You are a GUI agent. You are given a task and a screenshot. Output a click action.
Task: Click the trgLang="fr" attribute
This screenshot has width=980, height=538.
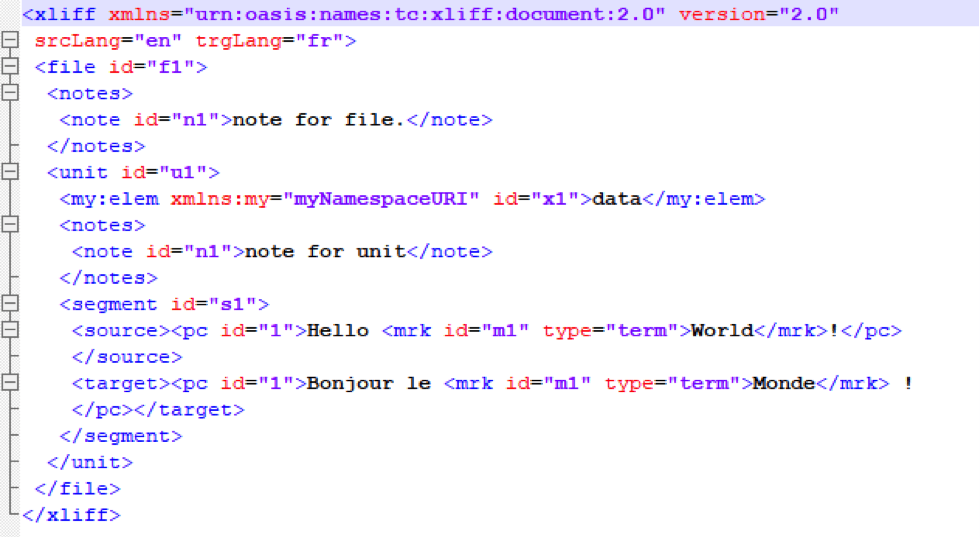[x=270, y=41]
